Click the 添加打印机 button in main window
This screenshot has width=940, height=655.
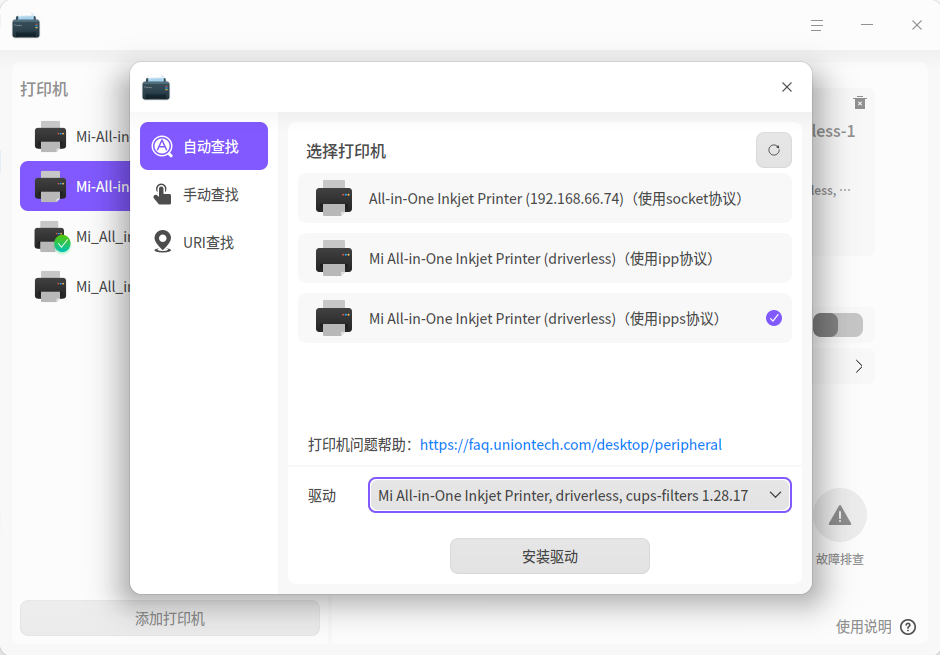point(170,618)
